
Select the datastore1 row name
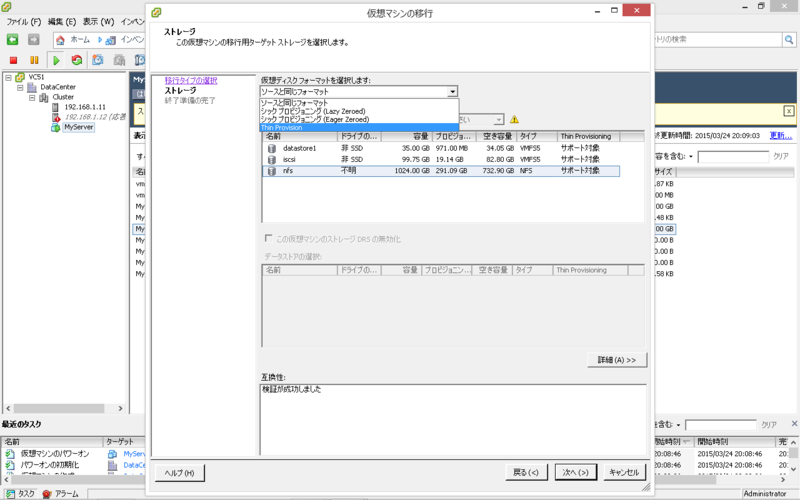point(299,148)
